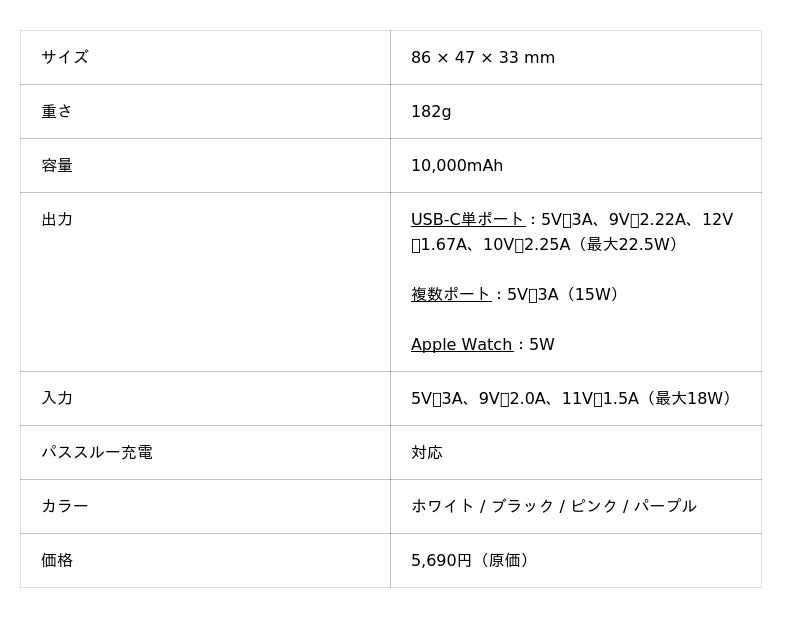Click the パススルー充電 label
Screen dimensions: 800x618
(x=97, y=453)
